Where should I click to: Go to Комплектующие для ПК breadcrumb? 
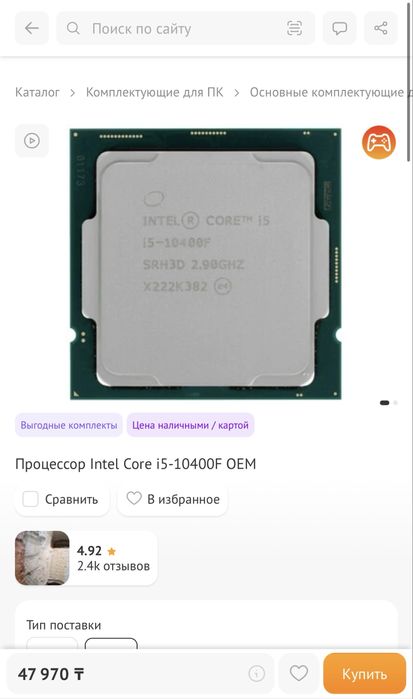pos(154,92)
